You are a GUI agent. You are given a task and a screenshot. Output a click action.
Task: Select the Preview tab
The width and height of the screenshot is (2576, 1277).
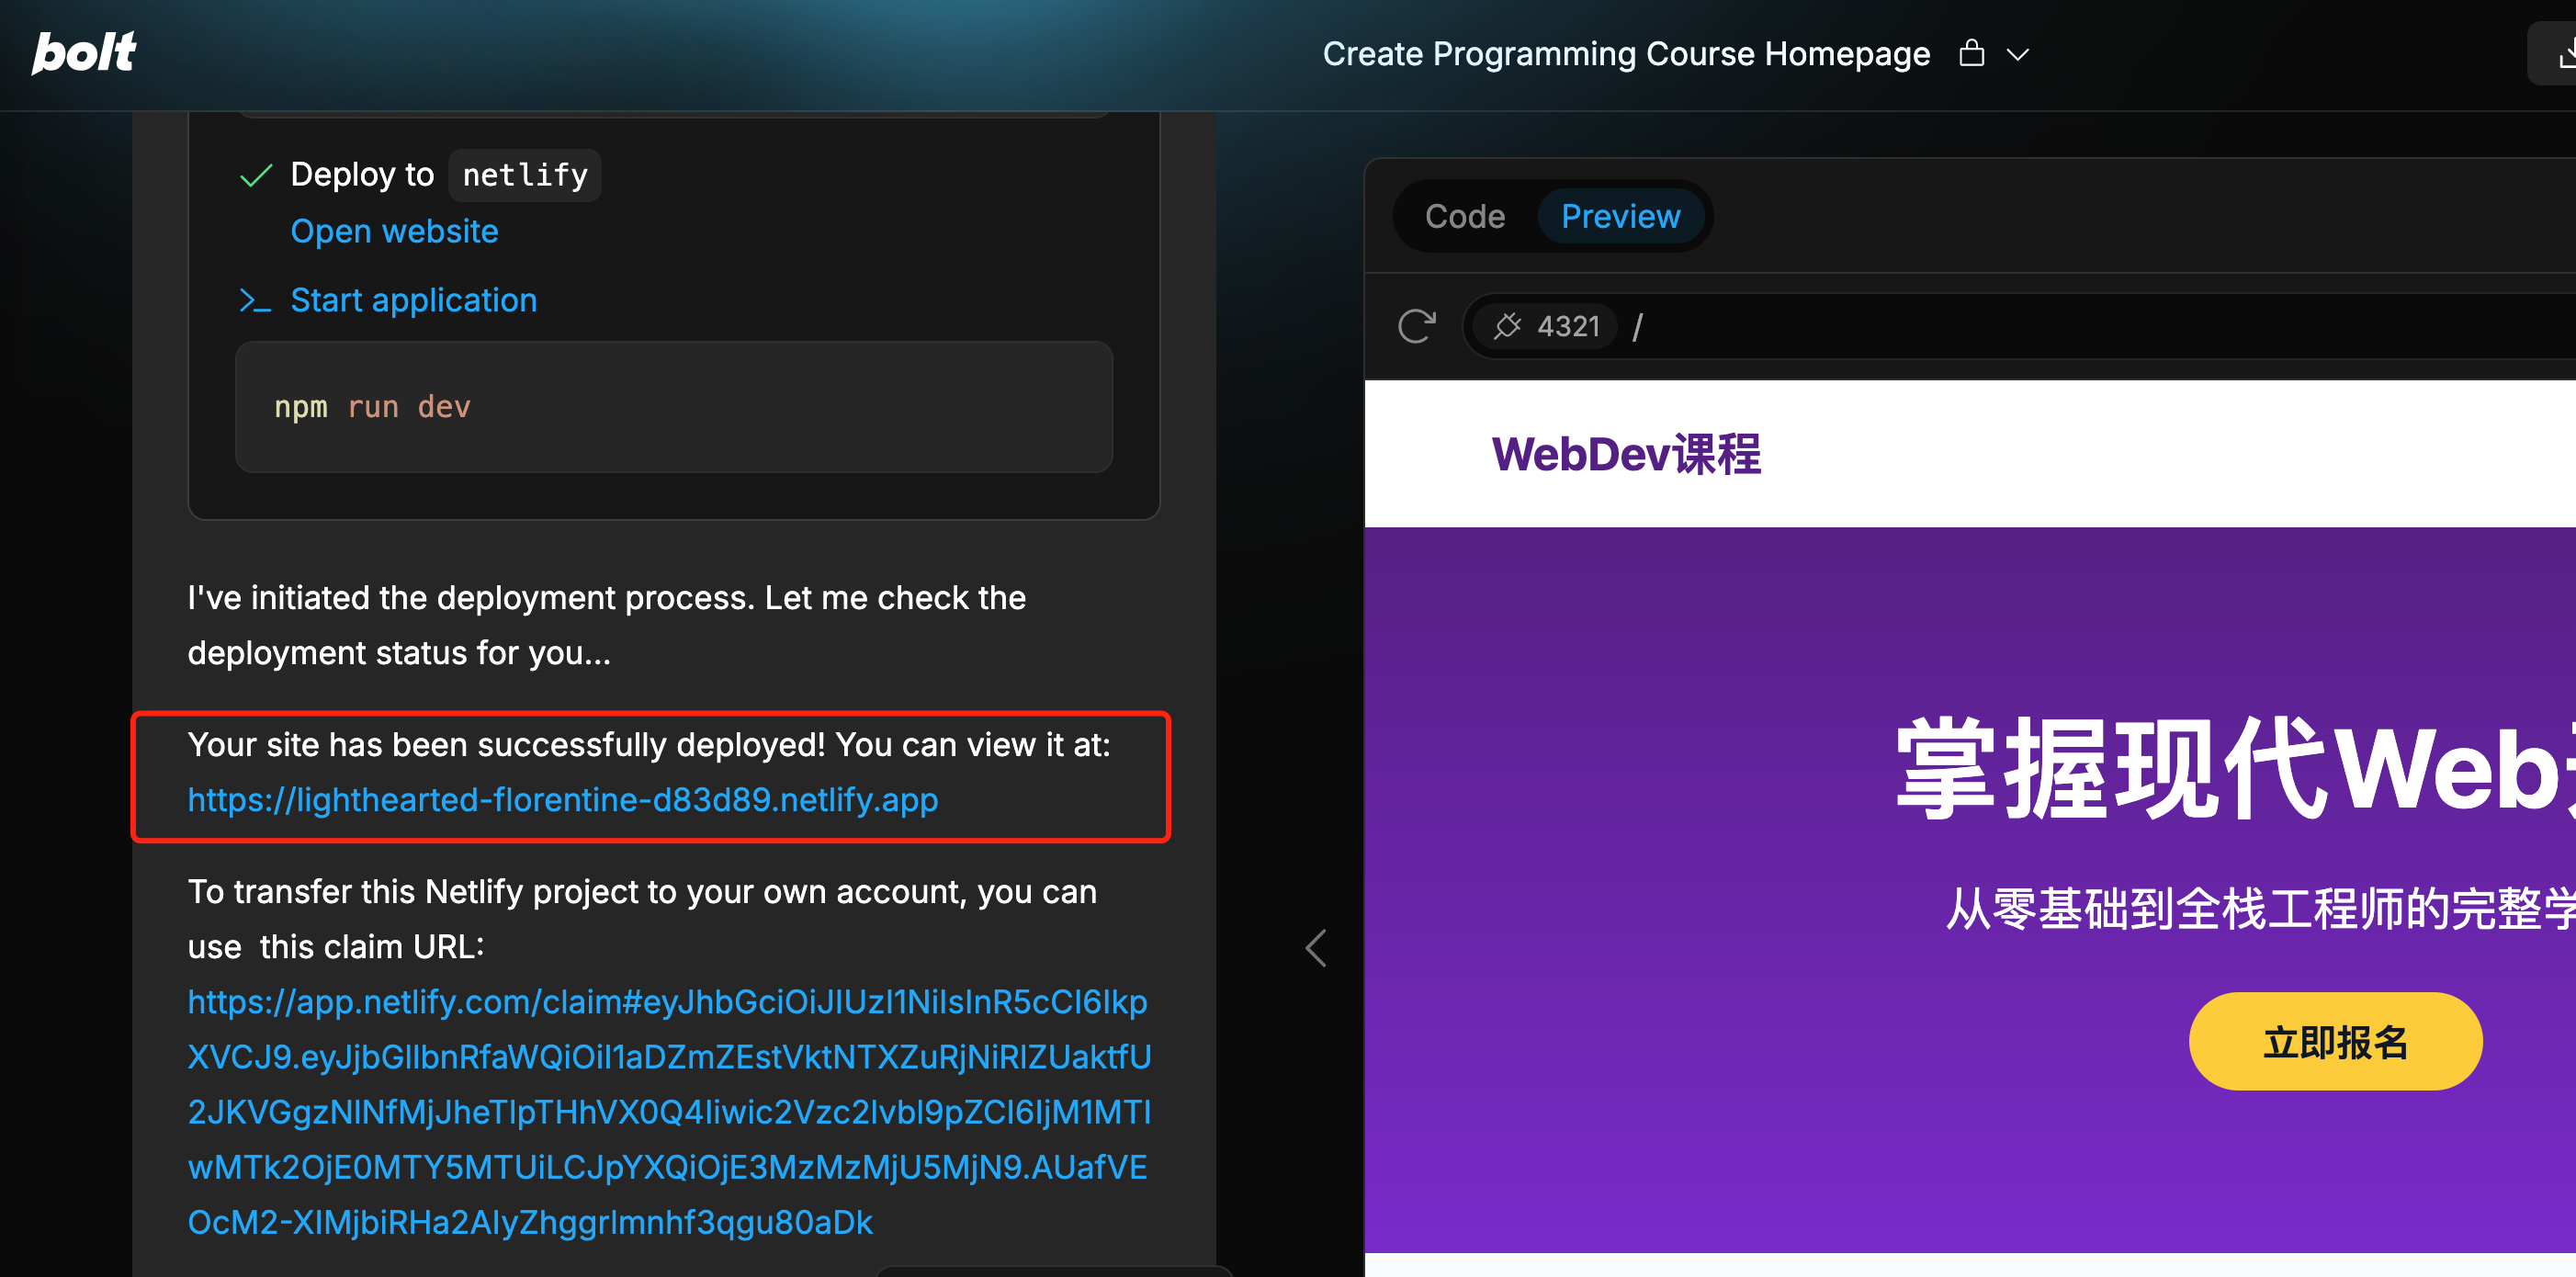[x=1620, y=216]
